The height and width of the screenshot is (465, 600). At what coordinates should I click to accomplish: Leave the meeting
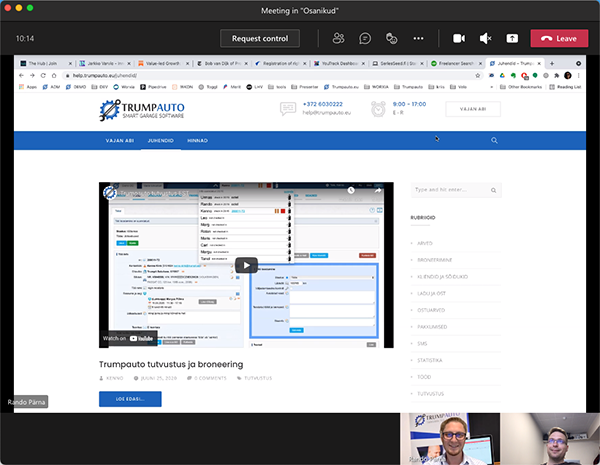pyautogui.click(x=559, y=38)
